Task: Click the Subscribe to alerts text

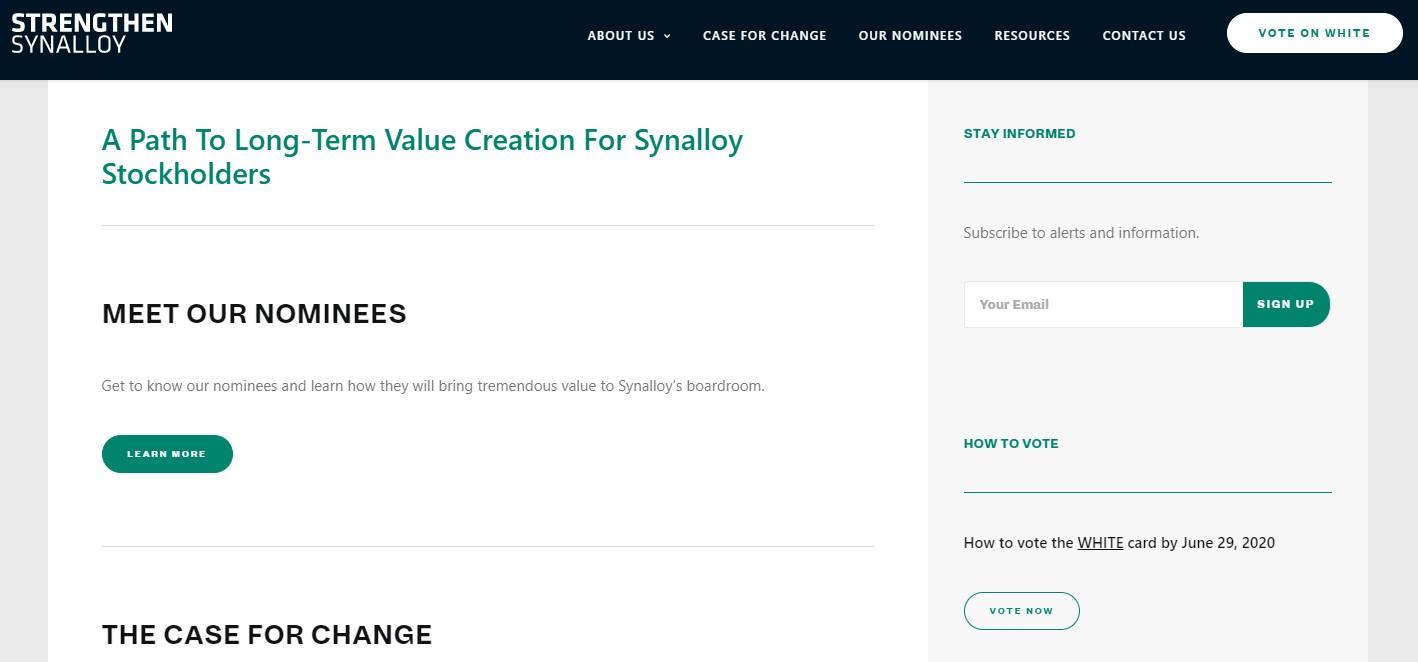Action: 1081,233
